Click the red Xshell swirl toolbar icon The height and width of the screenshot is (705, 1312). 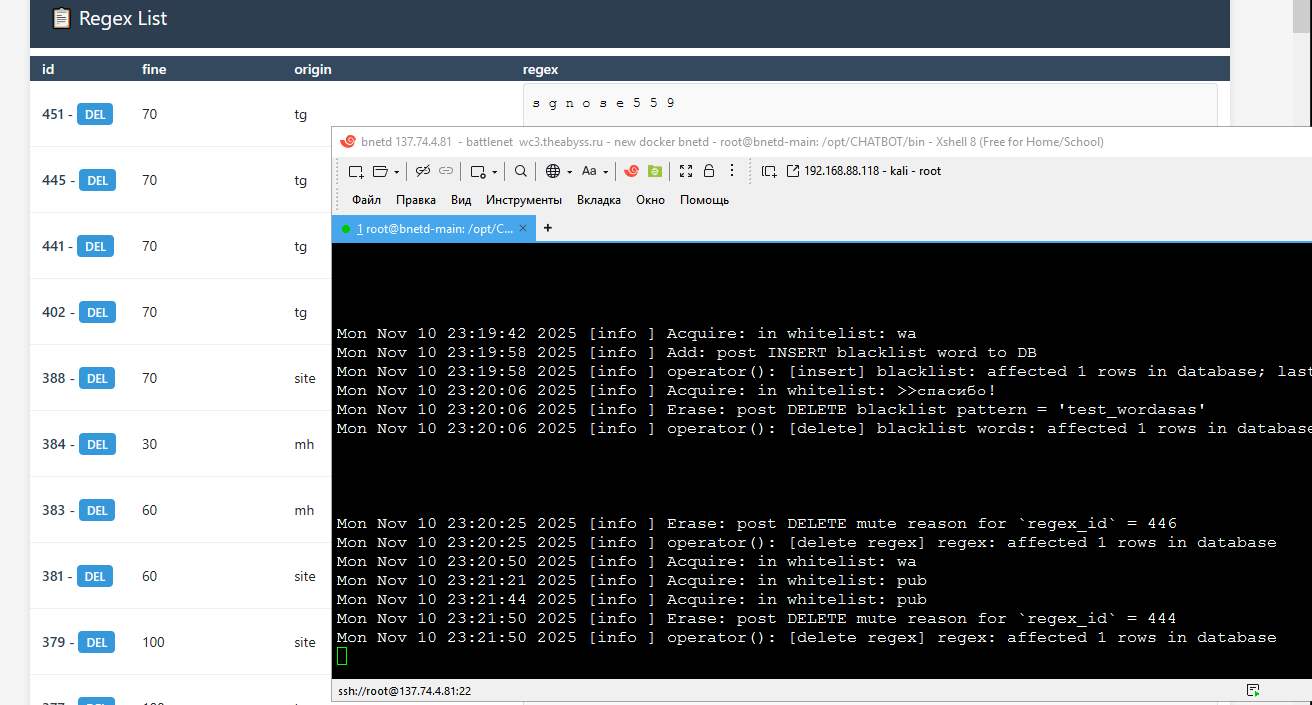coord(631,171)
